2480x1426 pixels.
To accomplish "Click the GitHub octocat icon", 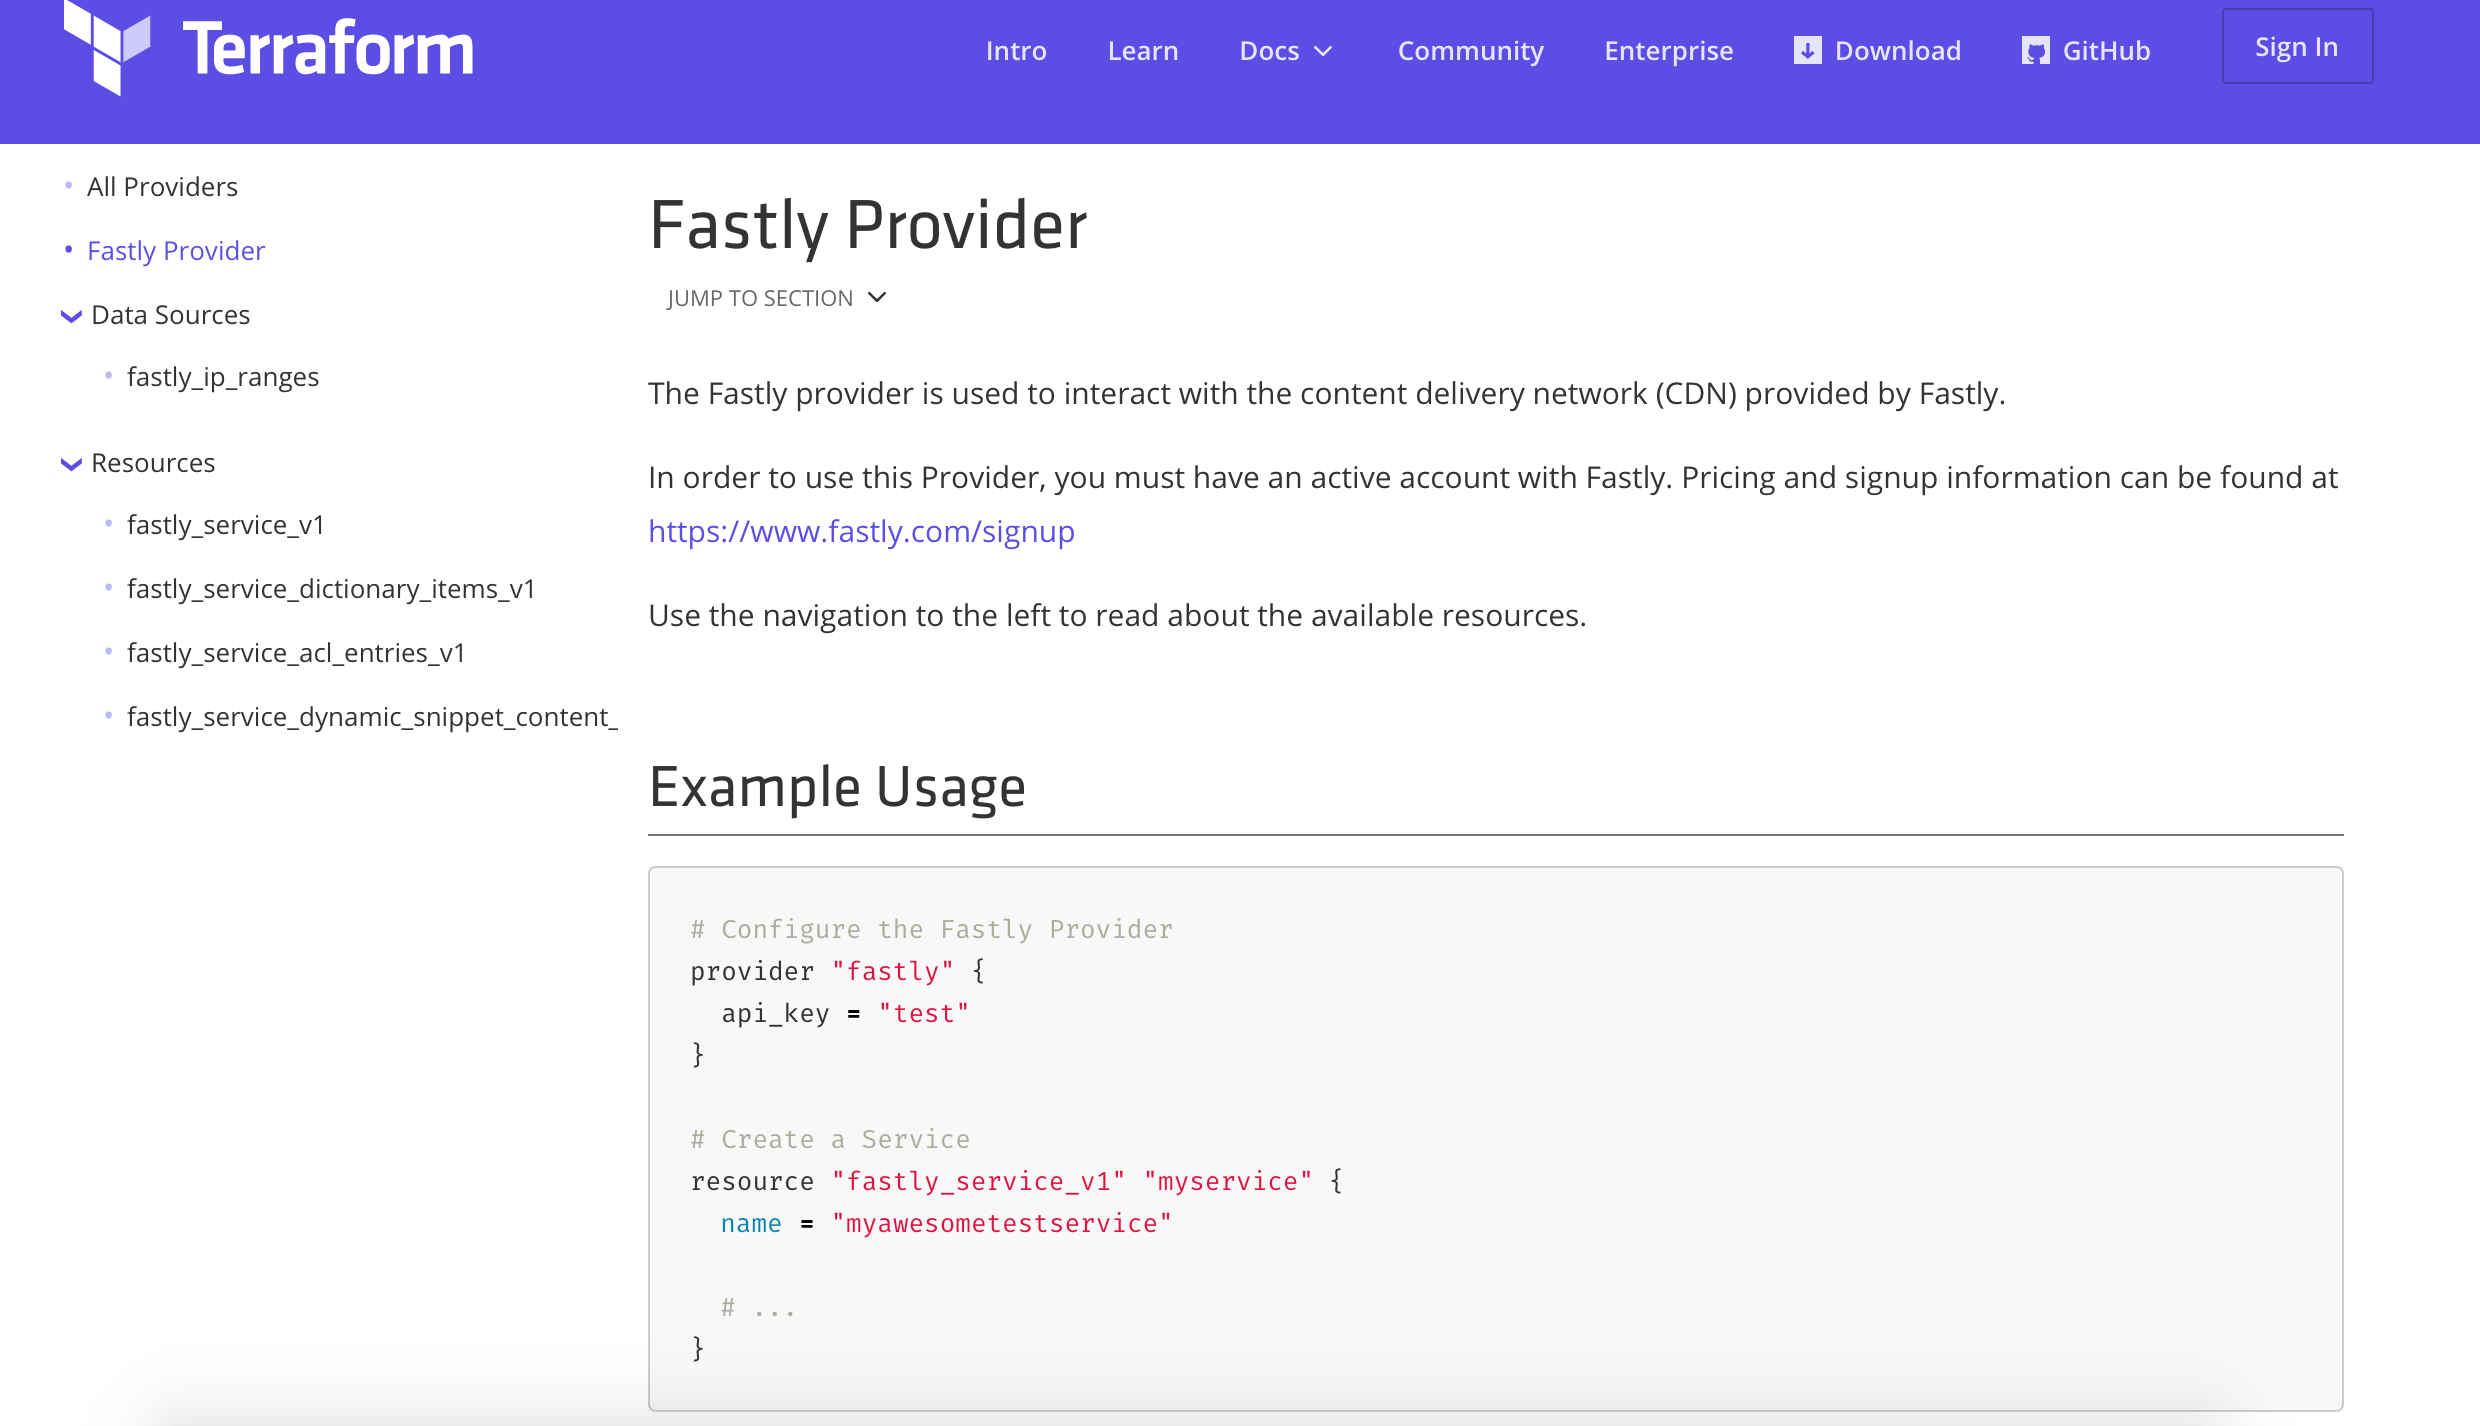I will pos(2035,50).
